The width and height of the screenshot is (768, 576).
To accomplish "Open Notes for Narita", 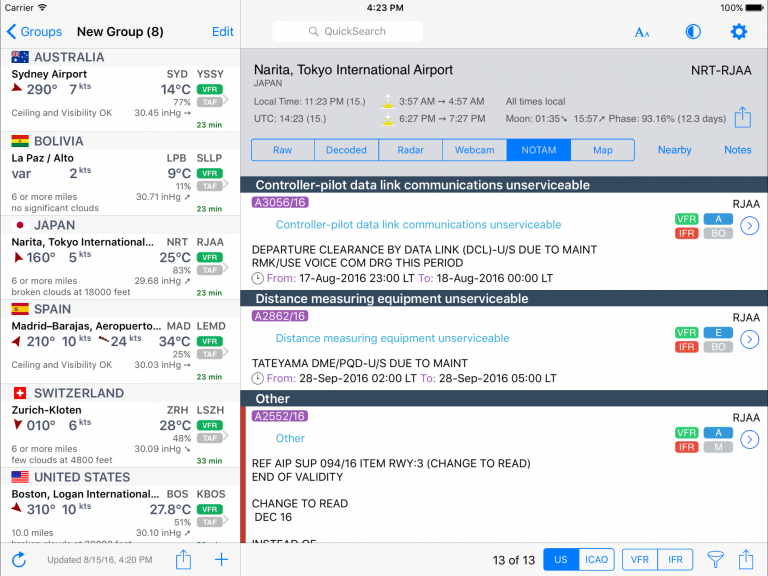I will [x=738, y=150].
